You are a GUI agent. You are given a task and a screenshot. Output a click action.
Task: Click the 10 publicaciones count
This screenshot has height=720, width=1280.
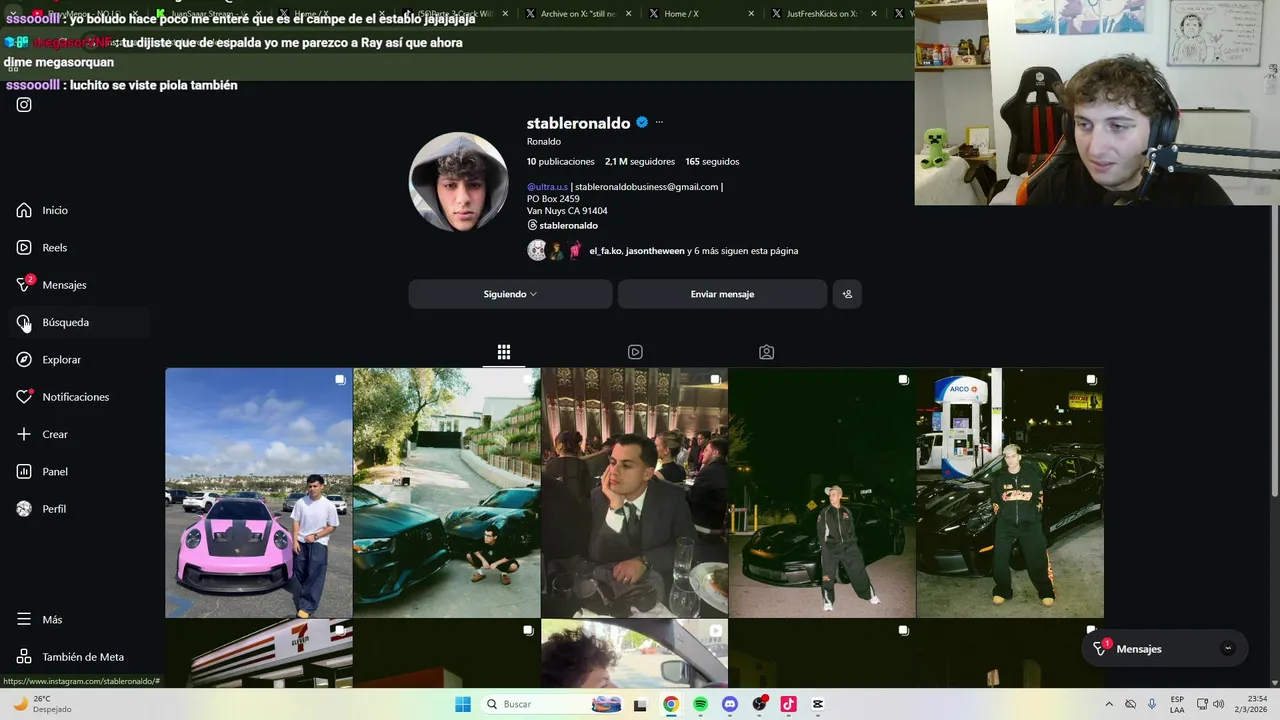(x=561, y=161)
